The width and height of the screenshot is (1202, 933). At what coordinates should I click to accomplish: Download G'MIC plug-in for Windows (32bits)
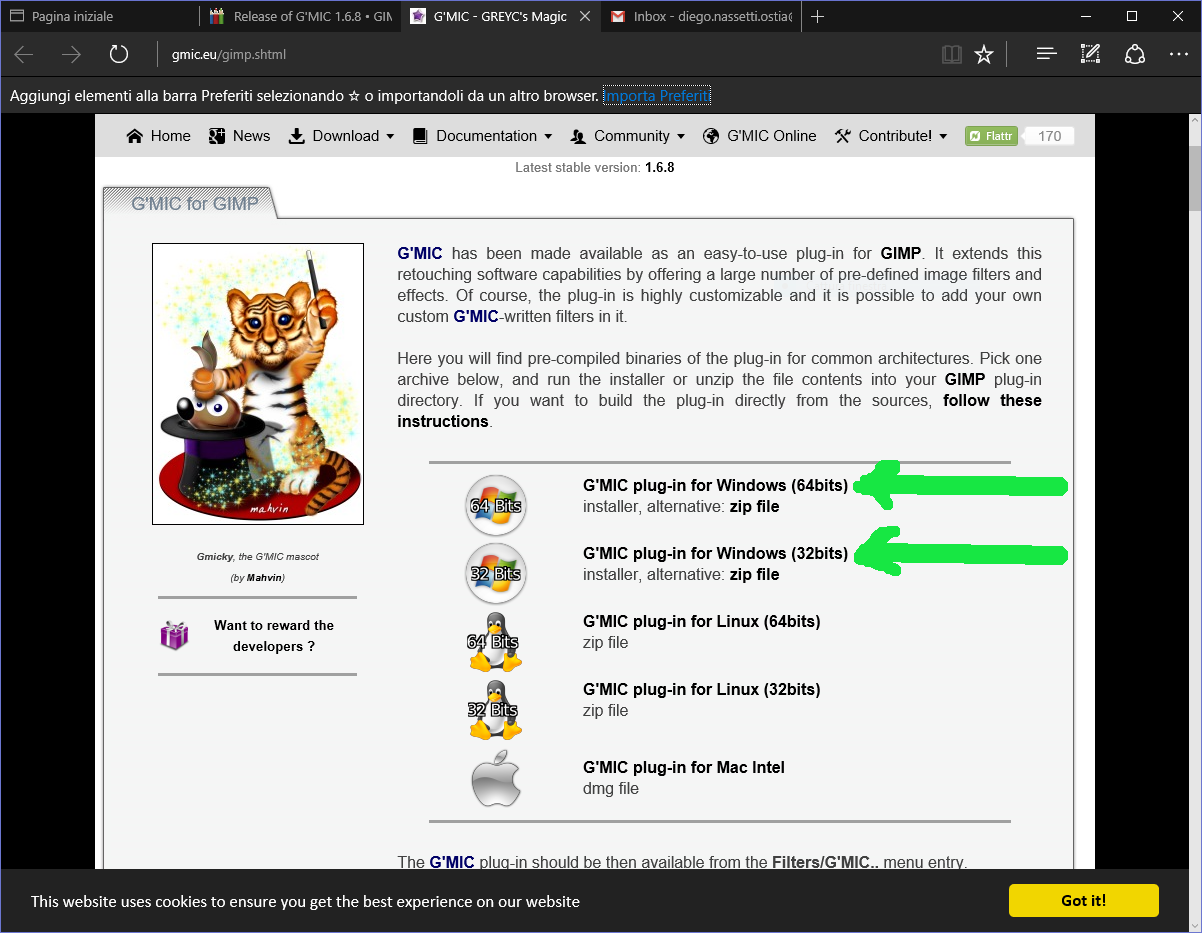click(x=715, y=553)
